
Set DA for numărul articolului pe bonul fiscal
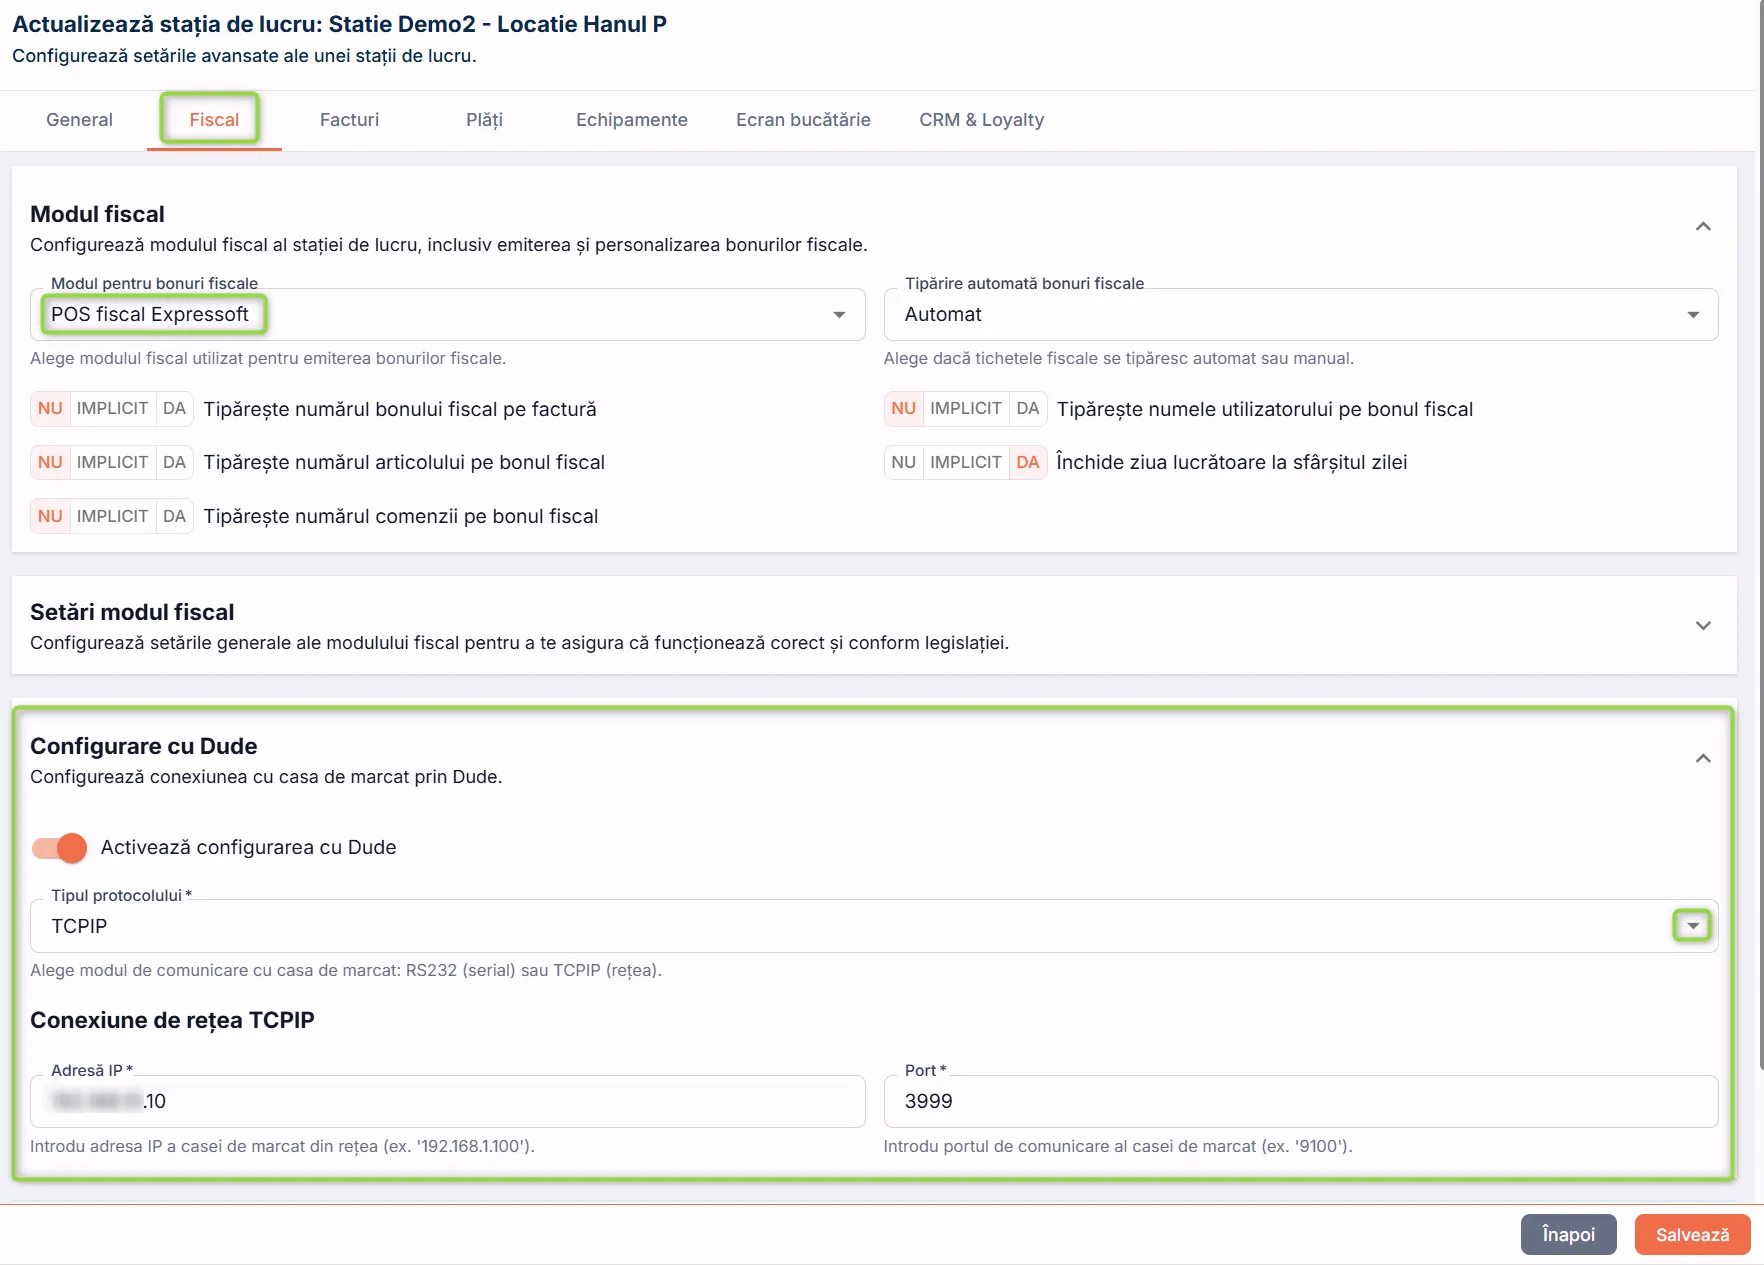click(174, 463)
